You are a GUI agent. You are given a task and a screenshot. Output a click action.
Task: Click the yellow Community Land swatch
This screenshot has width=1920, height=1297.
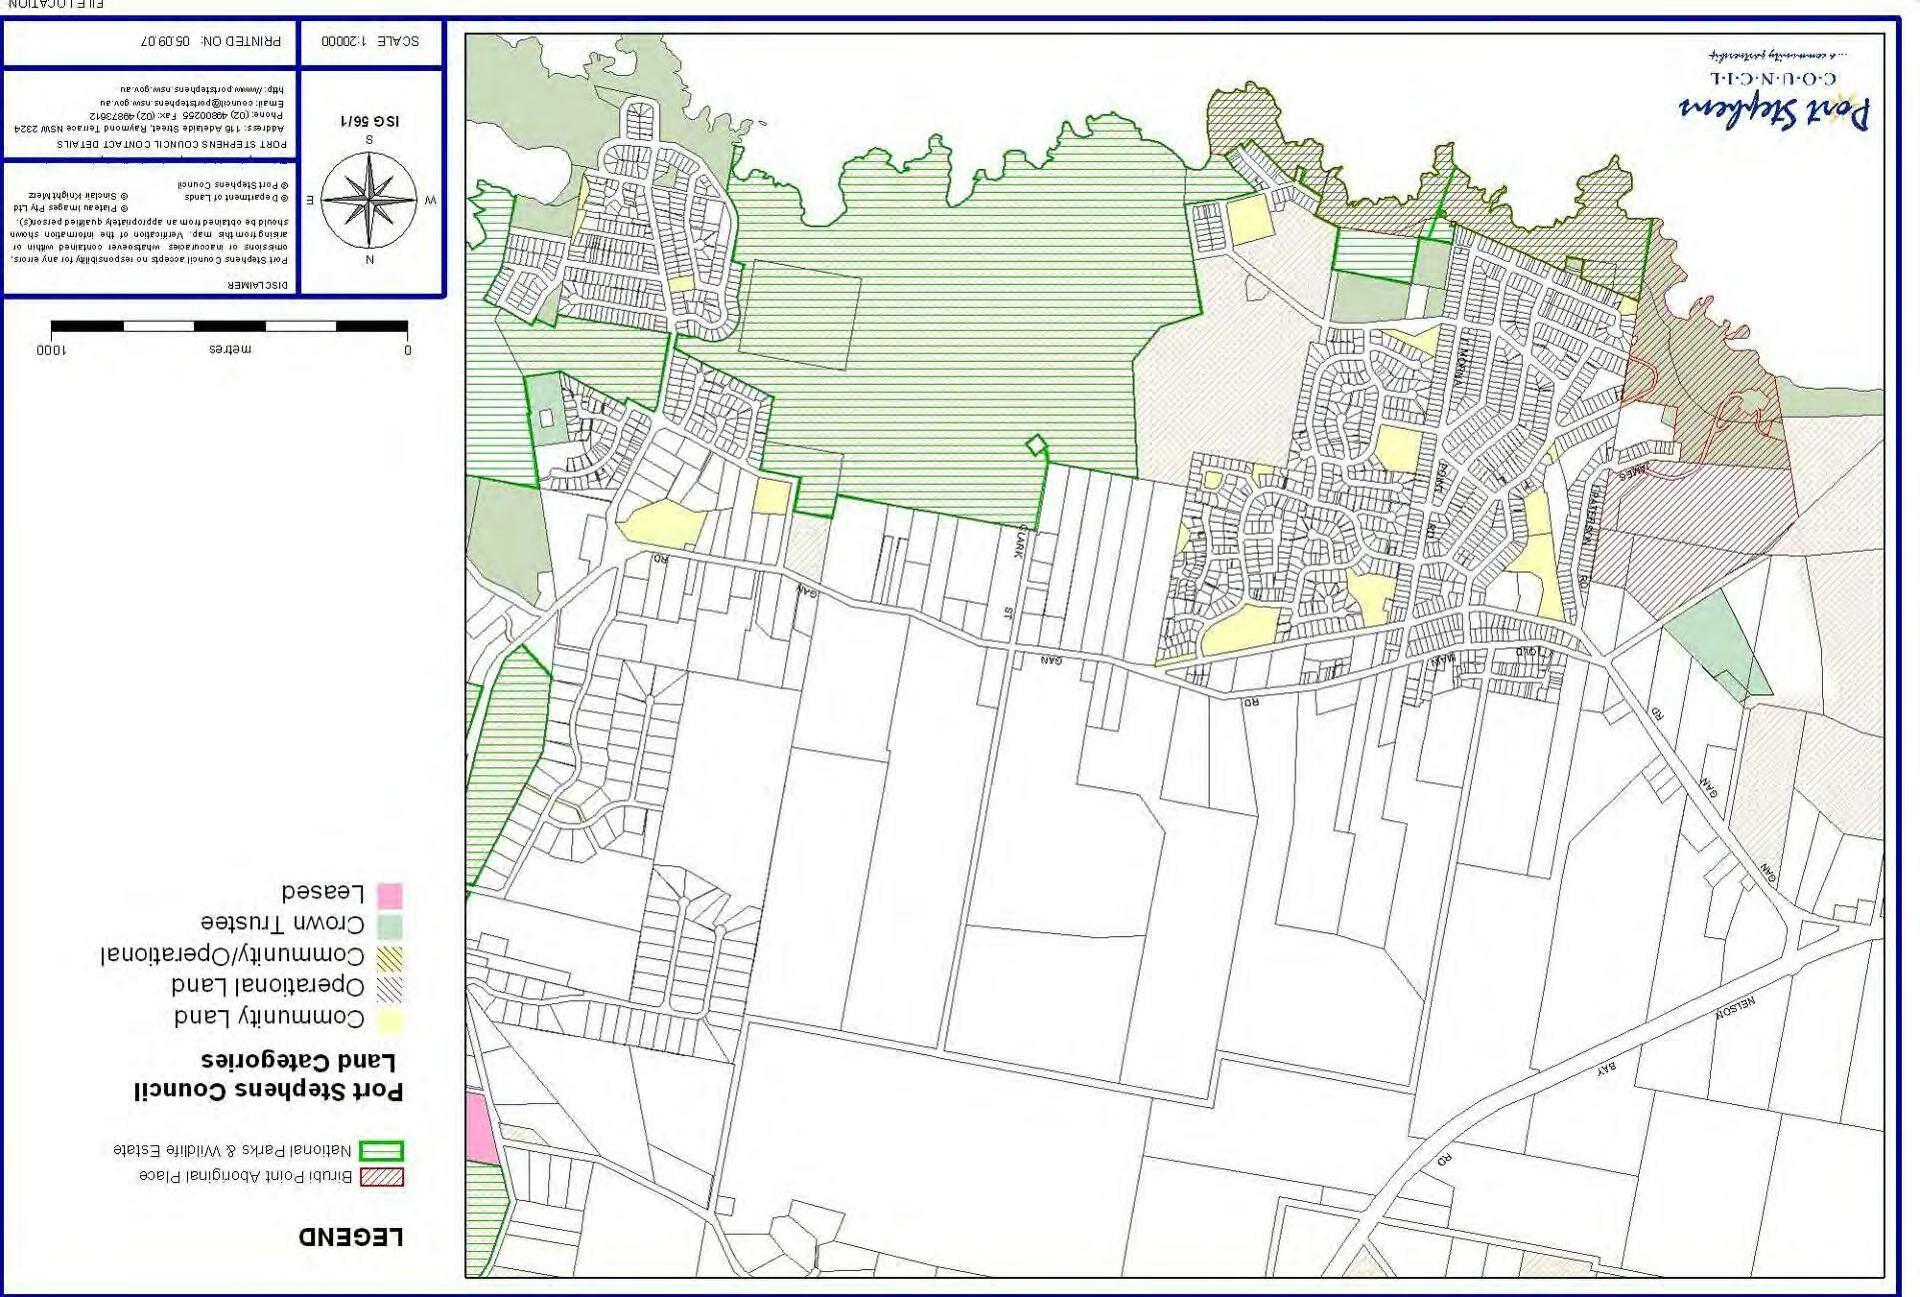390,1020
